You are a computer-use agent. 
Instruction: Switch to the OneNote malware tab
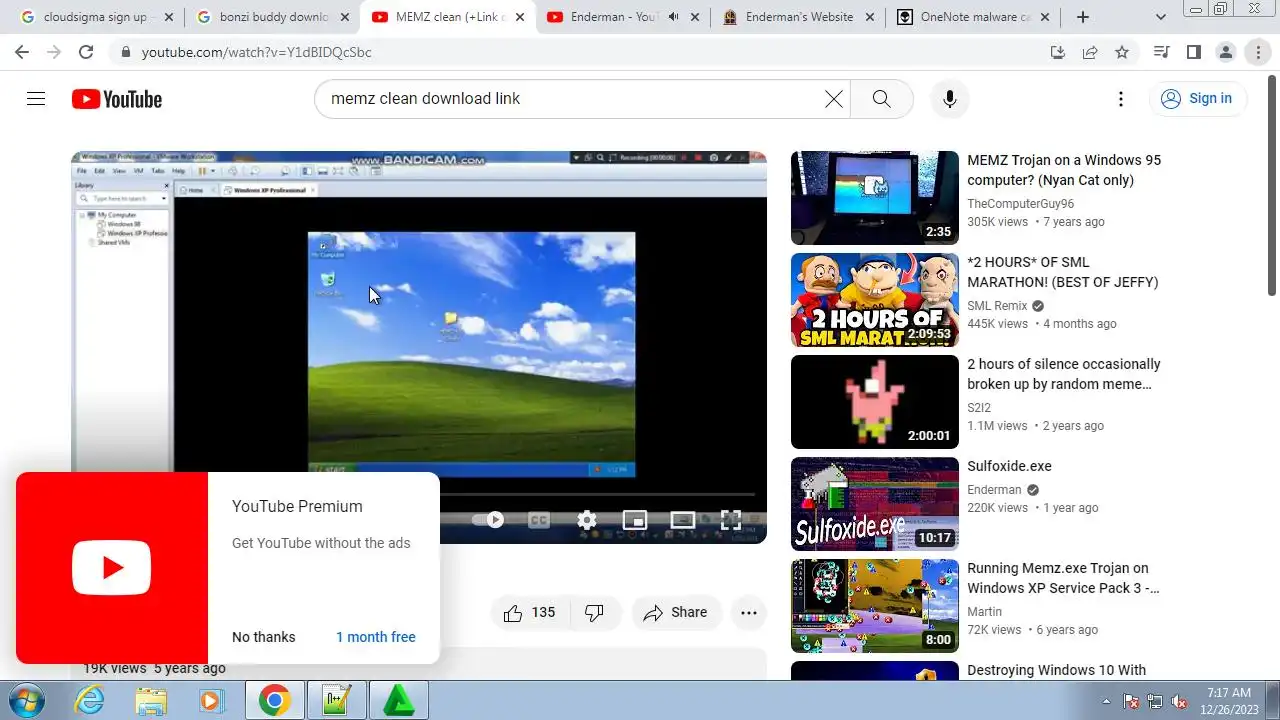click(x=974, y=17)
